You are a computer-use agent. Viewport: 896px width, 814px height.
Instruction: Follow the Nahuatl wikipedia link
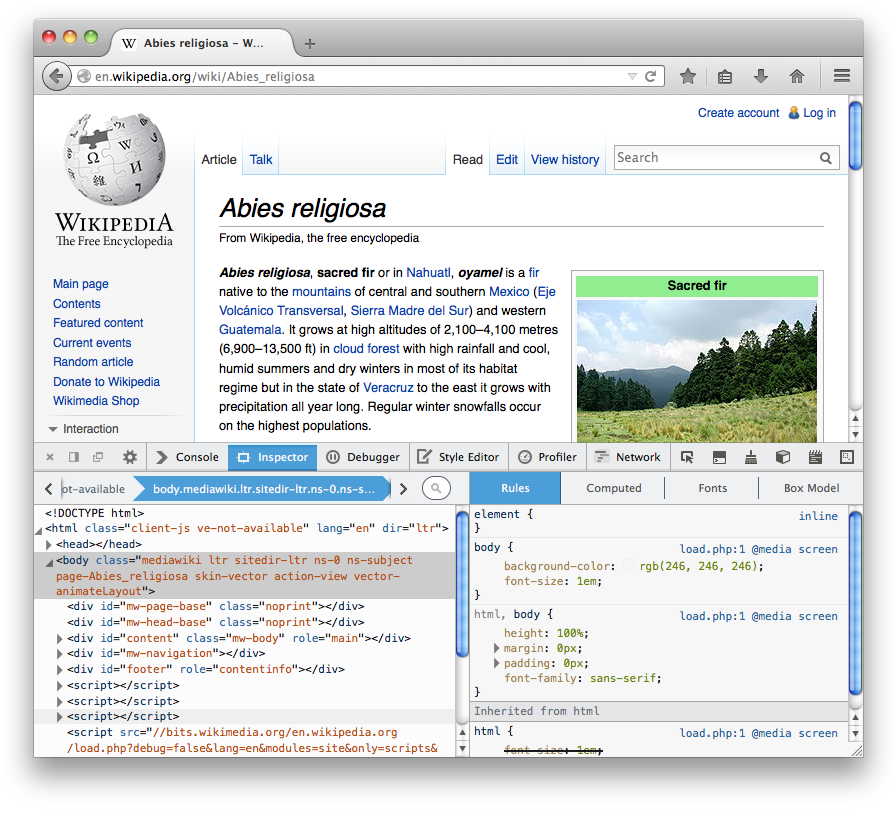tap(429, 272)
